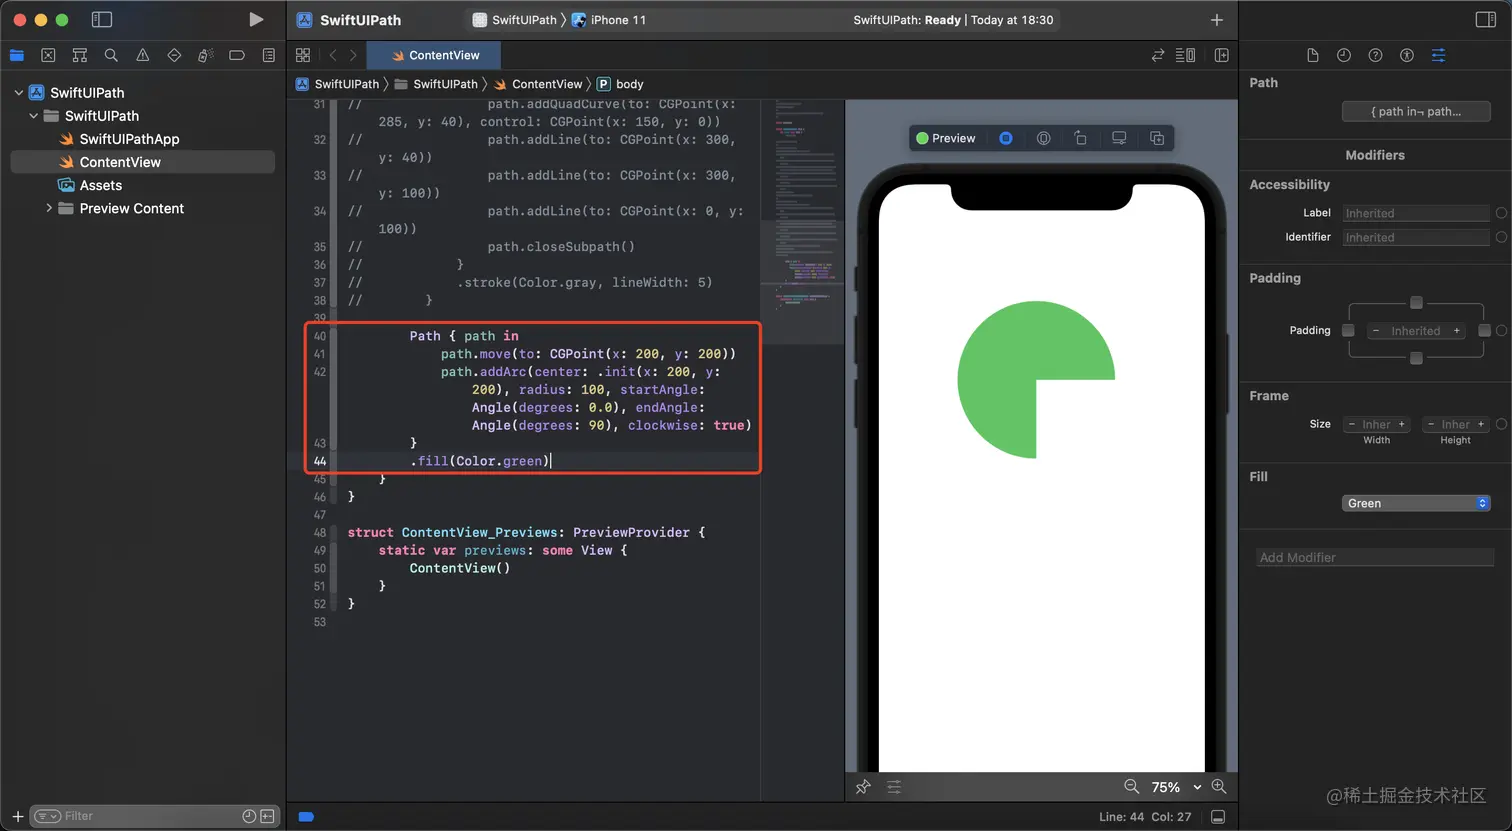Choose iPhone 11 run destination

(609, 20)
